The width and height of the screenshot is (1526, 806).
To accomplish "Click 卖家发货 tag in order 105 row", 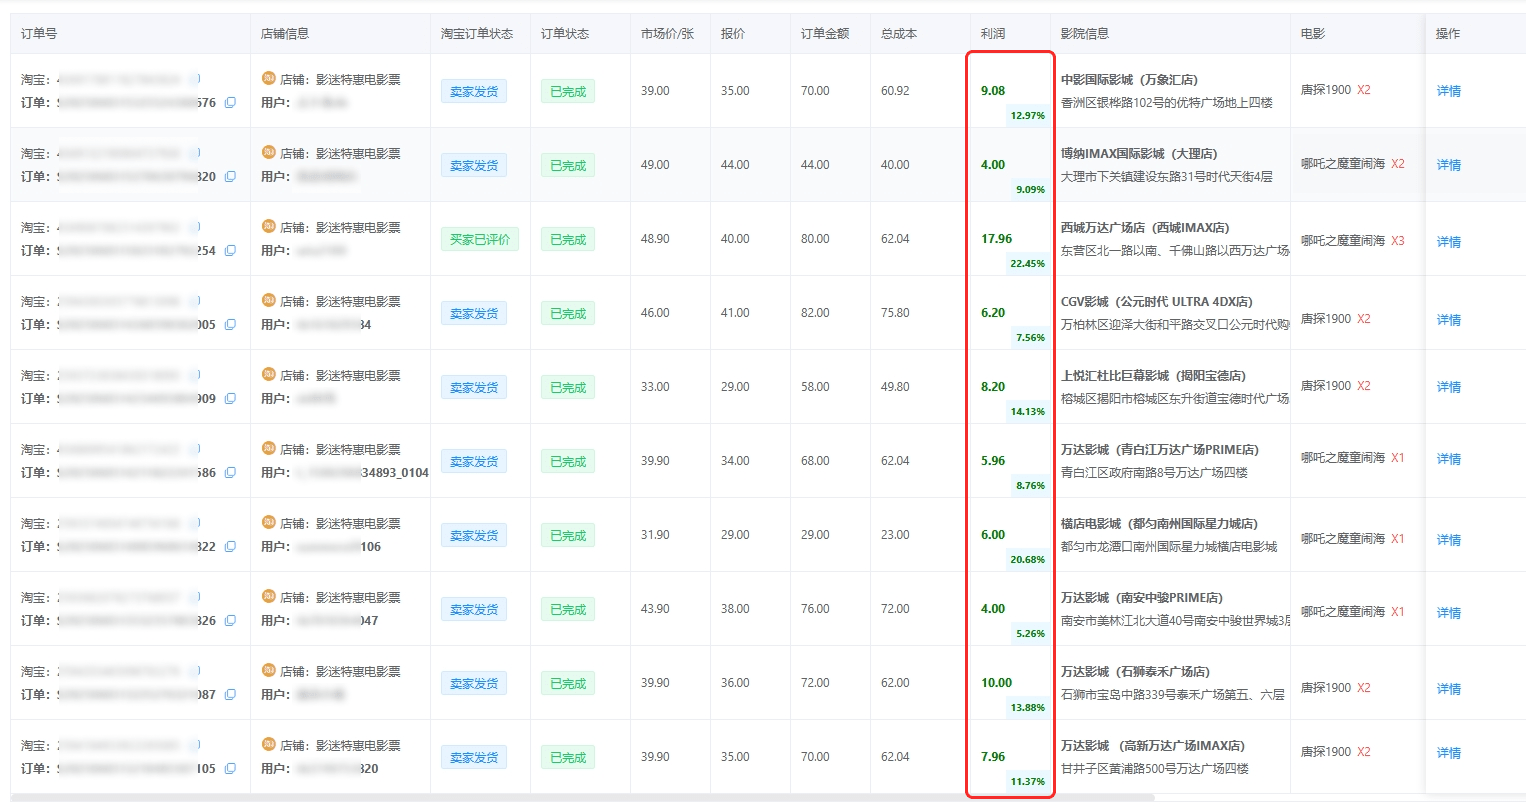I will pyautogui.click(x=474, y=758).
